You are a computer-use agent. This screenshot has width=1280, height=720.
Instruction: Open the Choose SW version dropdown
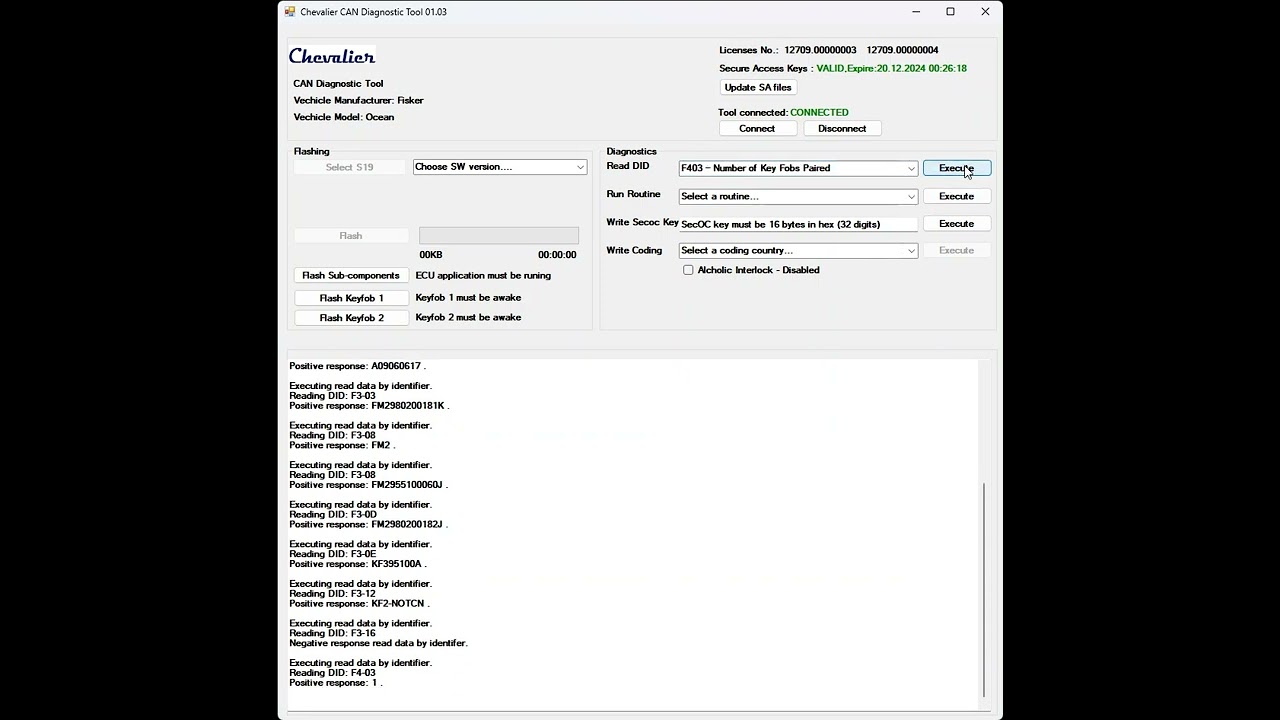pos(499,167)
